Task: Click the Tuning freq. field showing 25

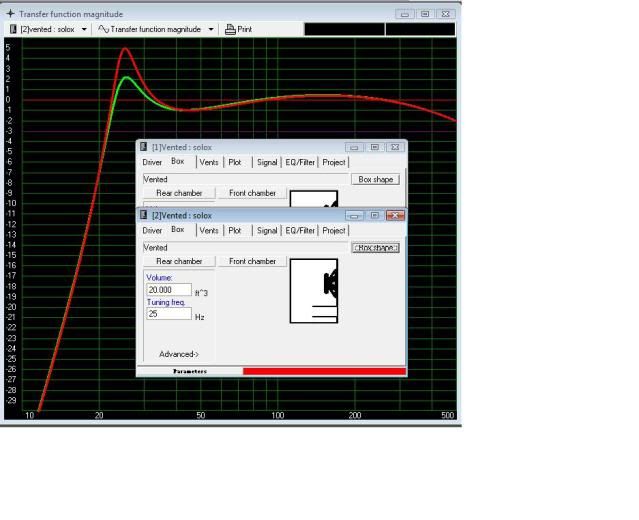Action: (x=169, y=314)
